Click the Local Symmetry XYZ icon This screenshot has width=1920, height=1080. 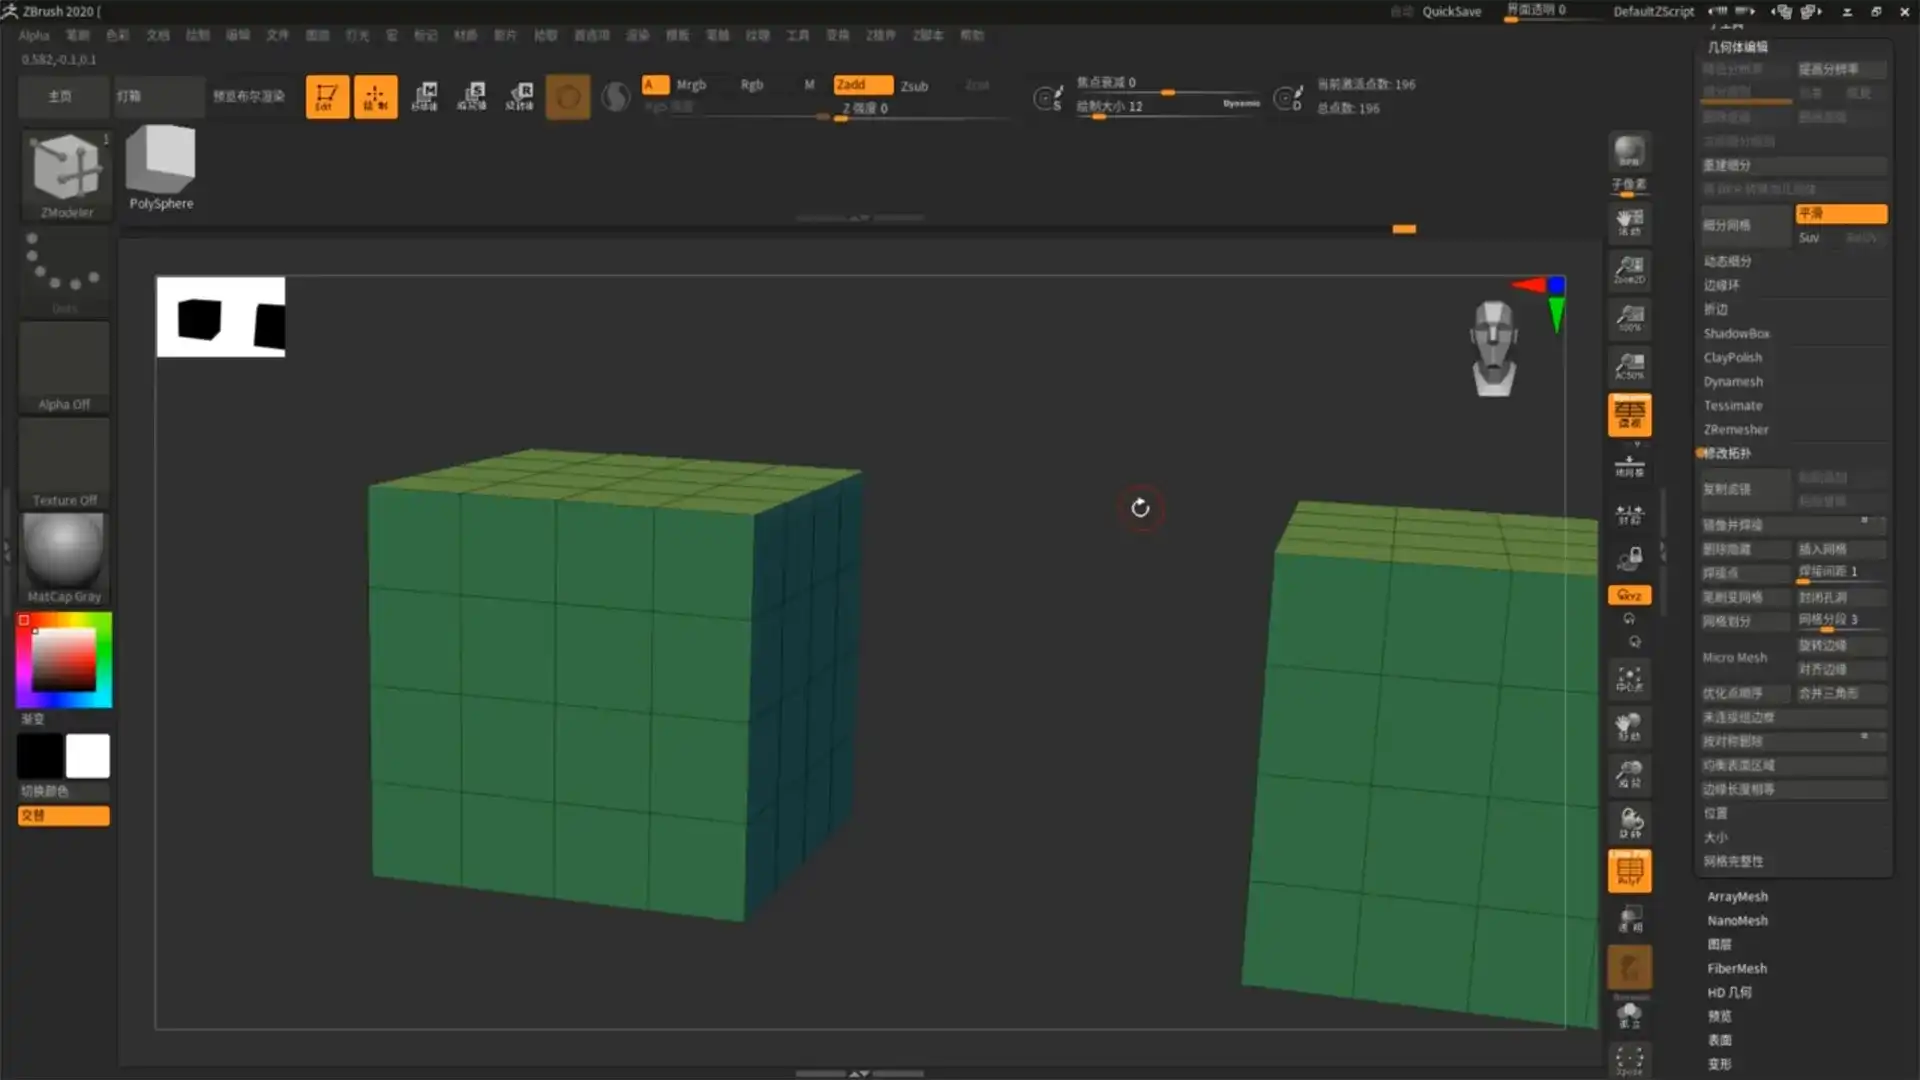[1629, 595]
